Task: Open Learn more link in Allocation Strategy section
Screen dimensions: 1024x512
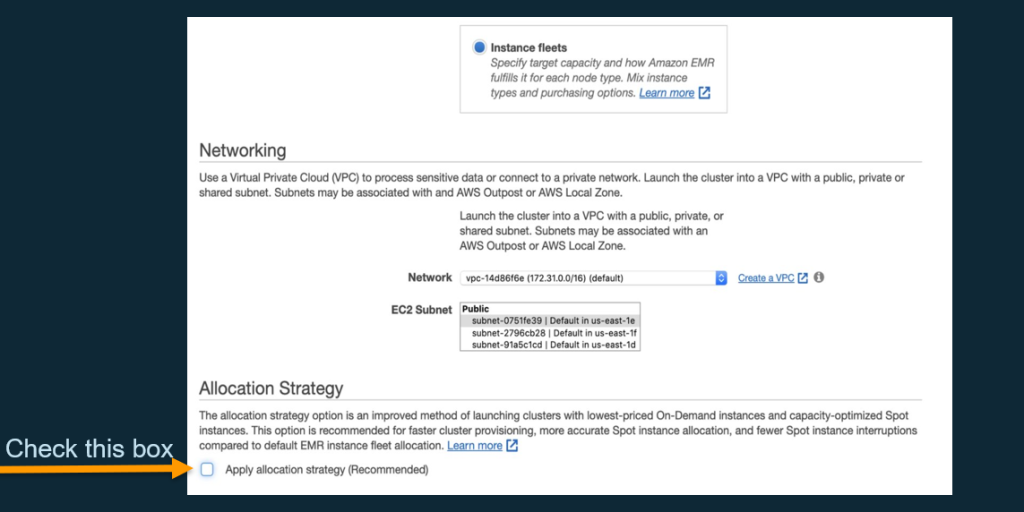Action: 475,446
